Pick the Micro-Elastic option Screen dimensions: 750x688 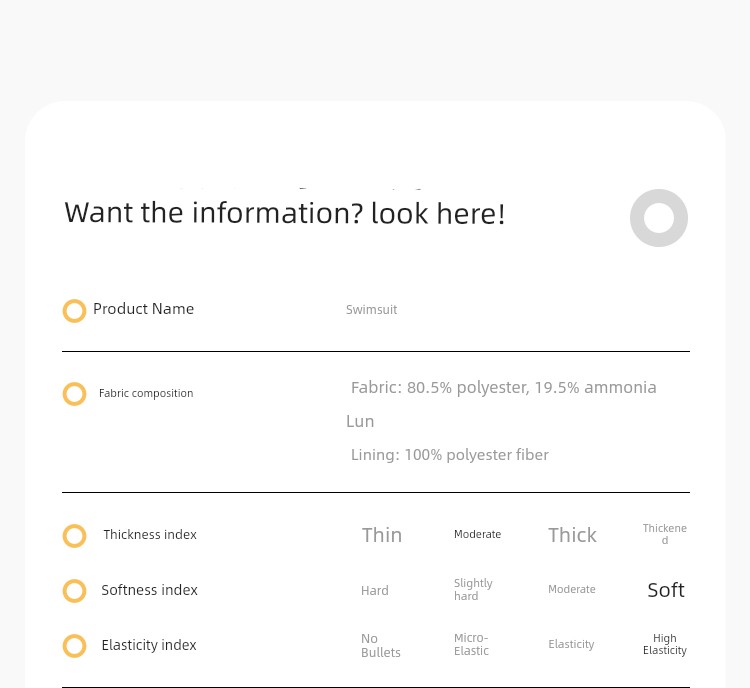pyautogui.click(x=471, y=644)
